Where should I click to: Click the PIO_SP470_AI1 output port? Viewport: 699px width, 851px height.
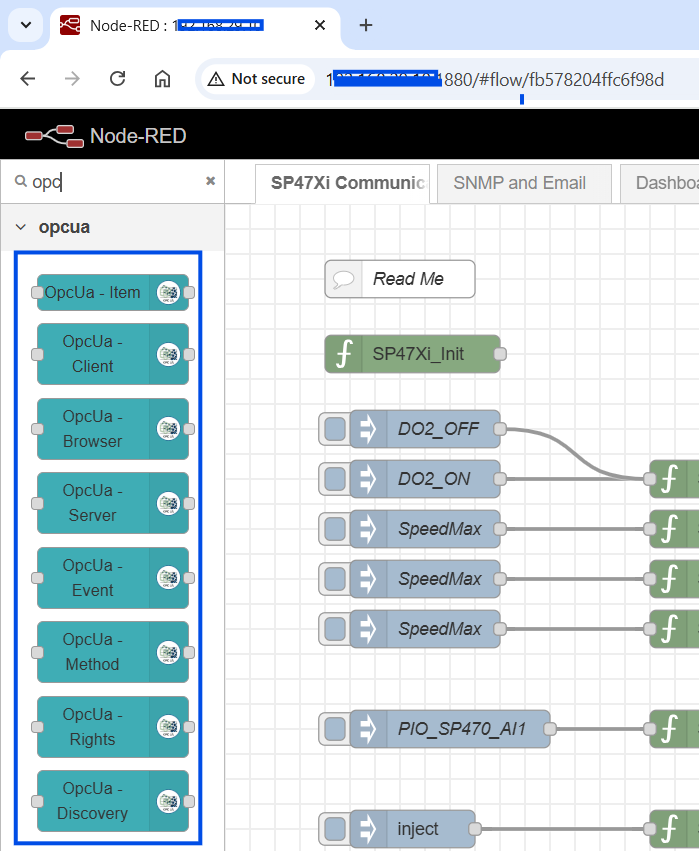point(550,729)
